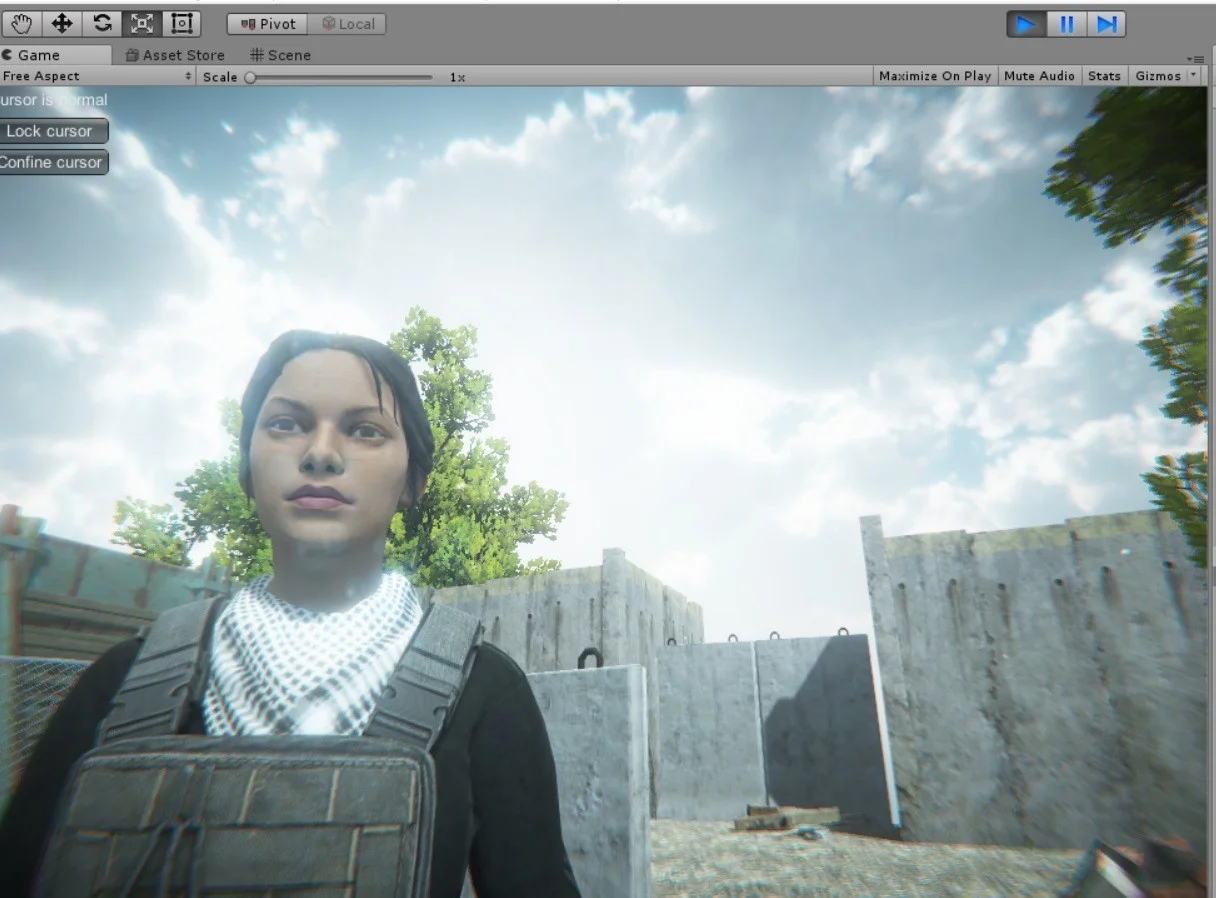Pause the running game

1066,24
